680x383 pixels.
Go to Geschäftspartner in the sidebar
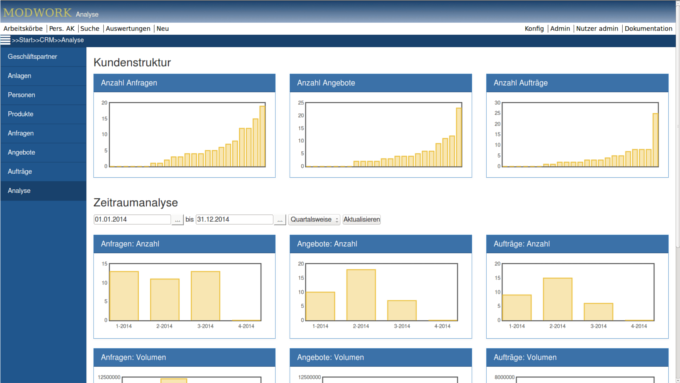(x=43, y=57)
